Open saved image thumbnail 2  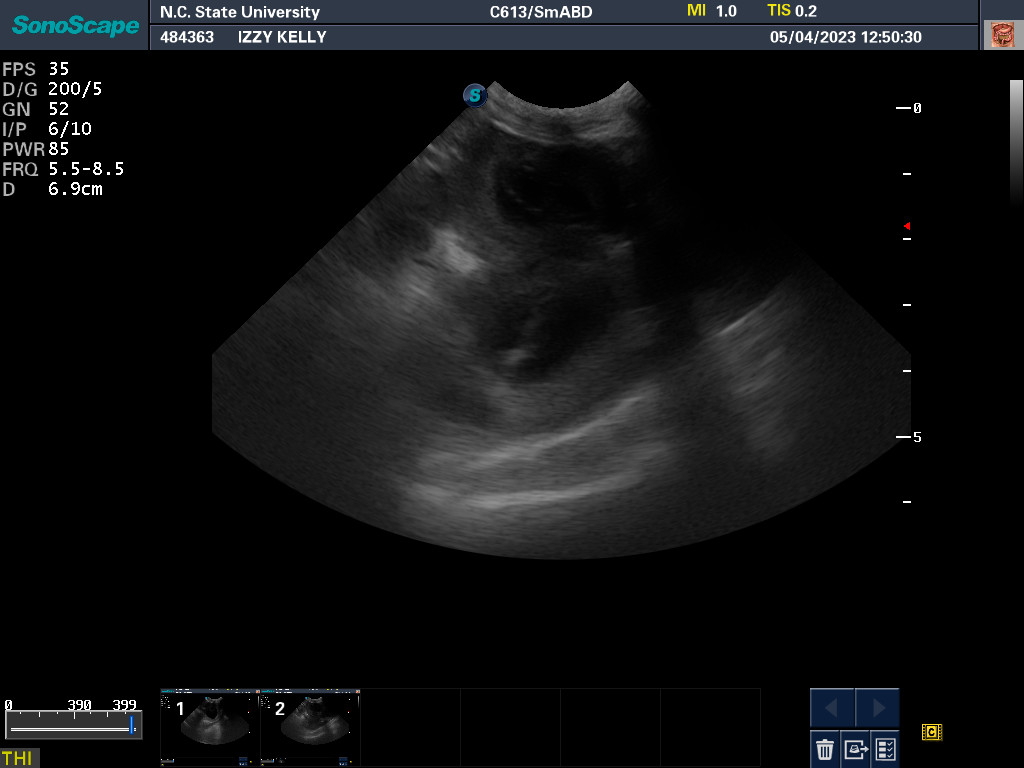[310, 727]
